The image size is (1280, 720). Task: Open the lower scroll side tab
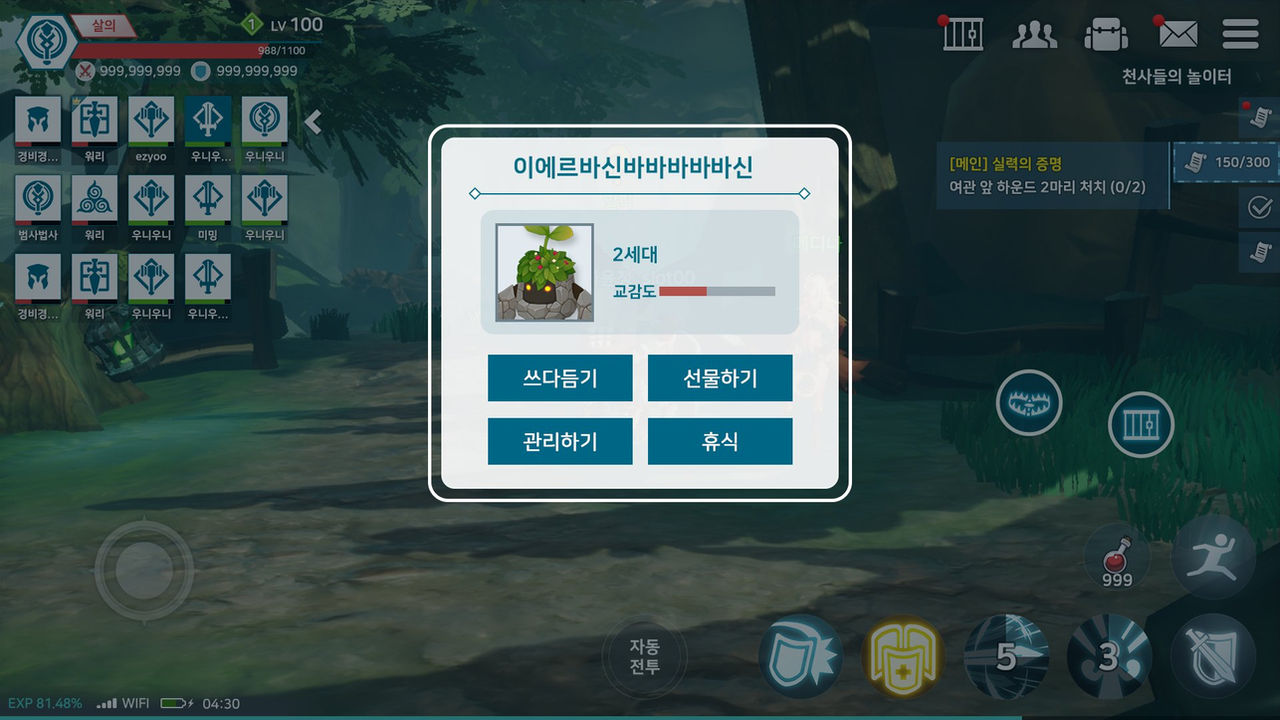pos(1260,251)
